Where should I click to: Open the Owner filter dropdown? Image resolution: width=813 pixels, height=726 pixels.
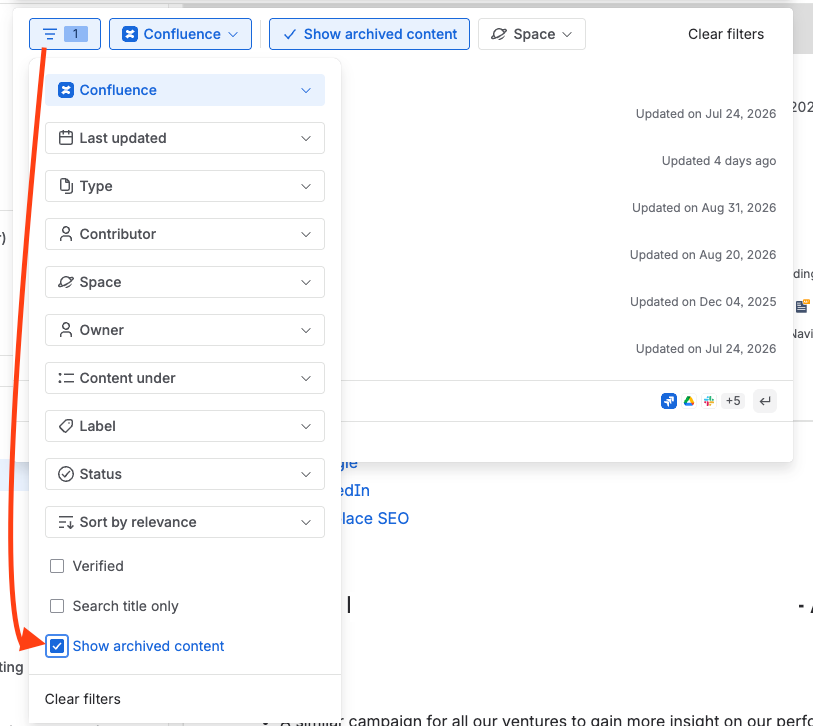185,330
